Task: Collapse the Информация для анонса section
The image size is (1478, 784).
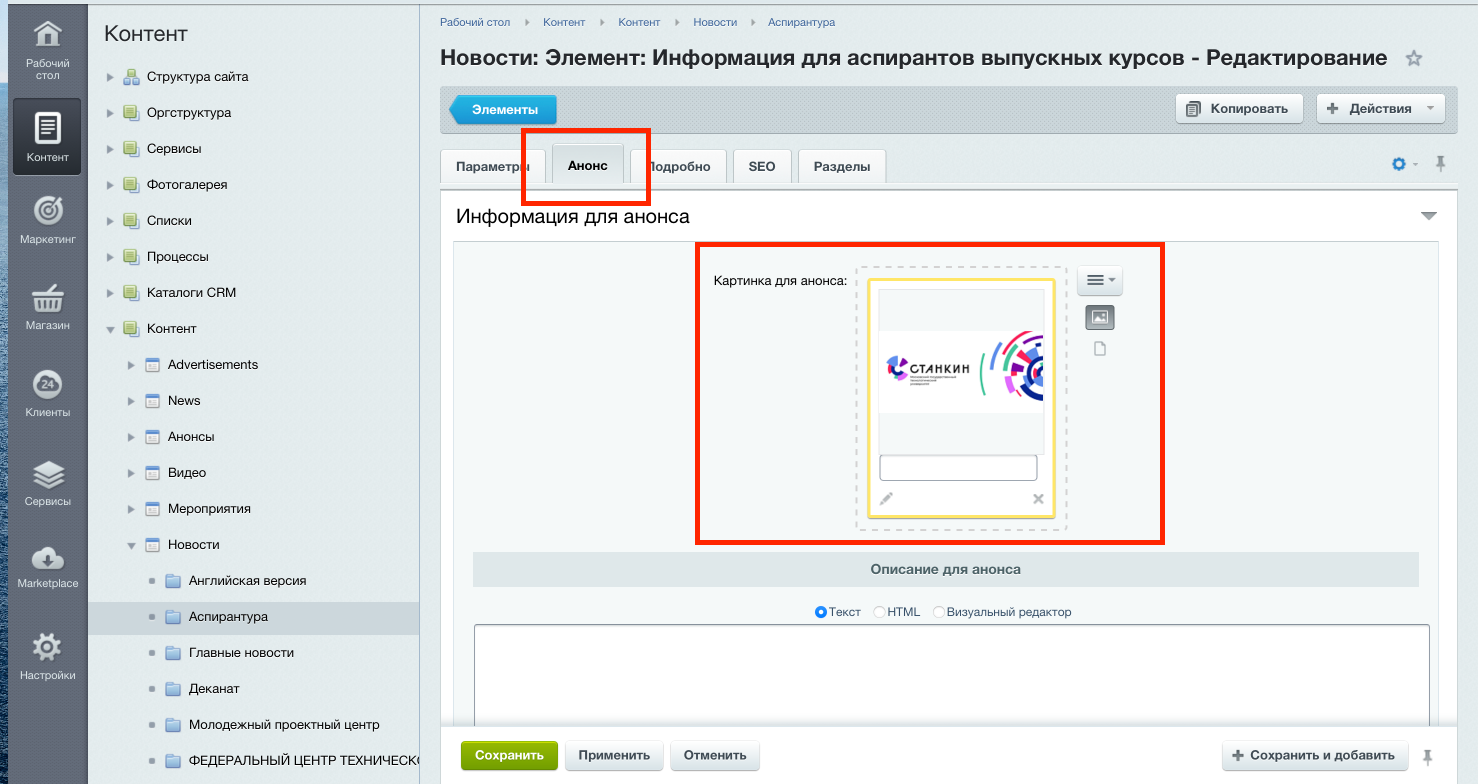Action: tap(1429, 216)
